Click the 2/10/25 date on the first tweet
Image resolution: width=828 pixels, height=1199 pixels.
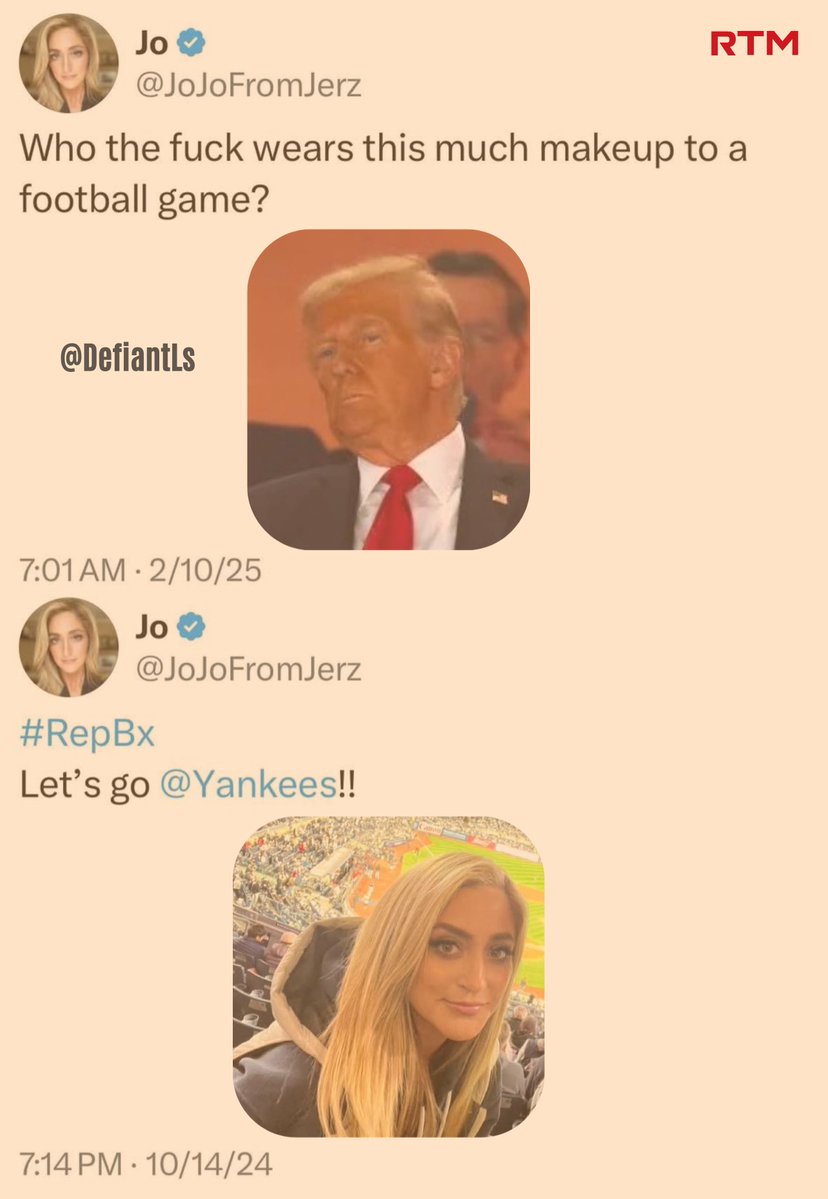pos(205,570)
